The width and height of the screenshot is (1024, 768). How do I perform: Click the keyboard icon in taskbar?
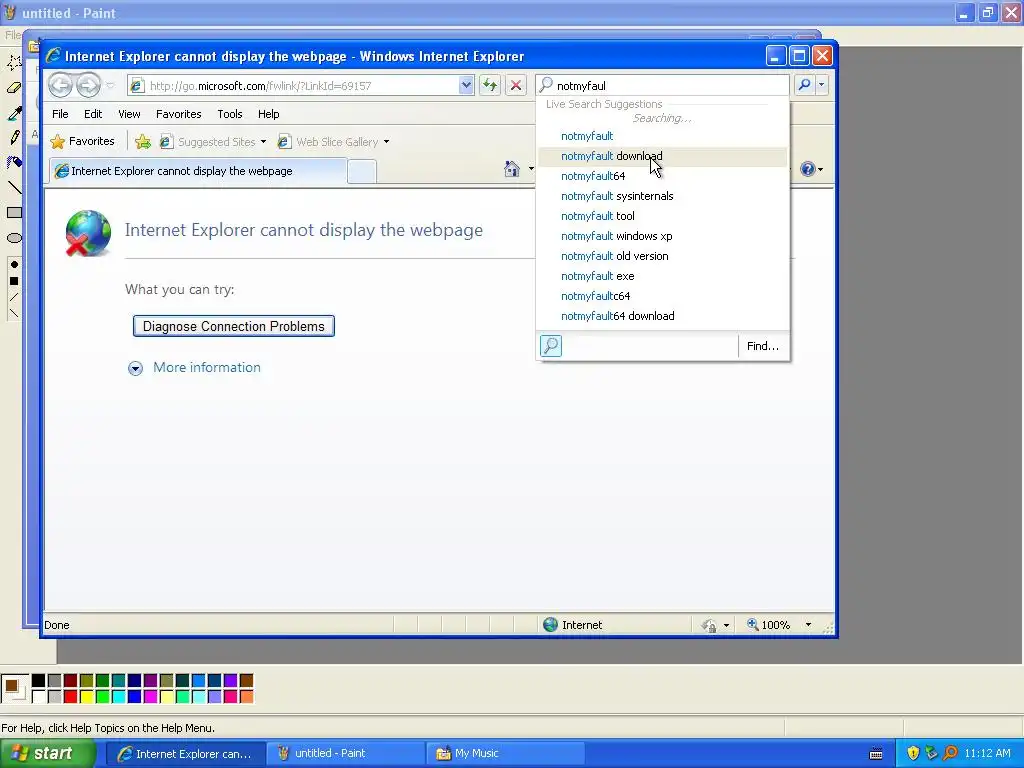tap(876, 754)
